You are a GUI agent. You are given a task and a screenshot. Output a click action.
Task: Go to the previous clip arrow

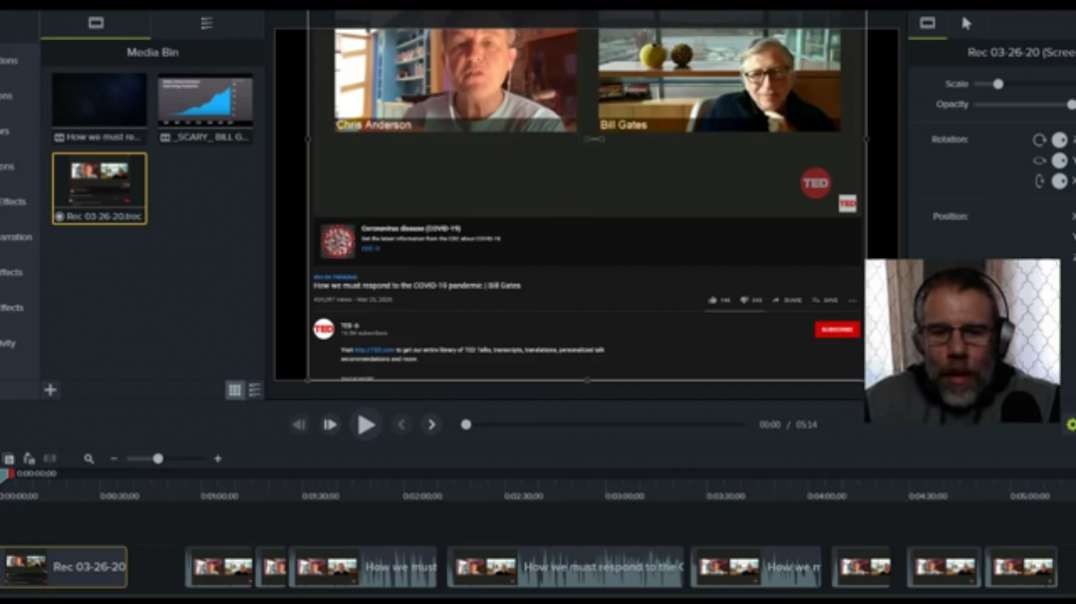401,425
